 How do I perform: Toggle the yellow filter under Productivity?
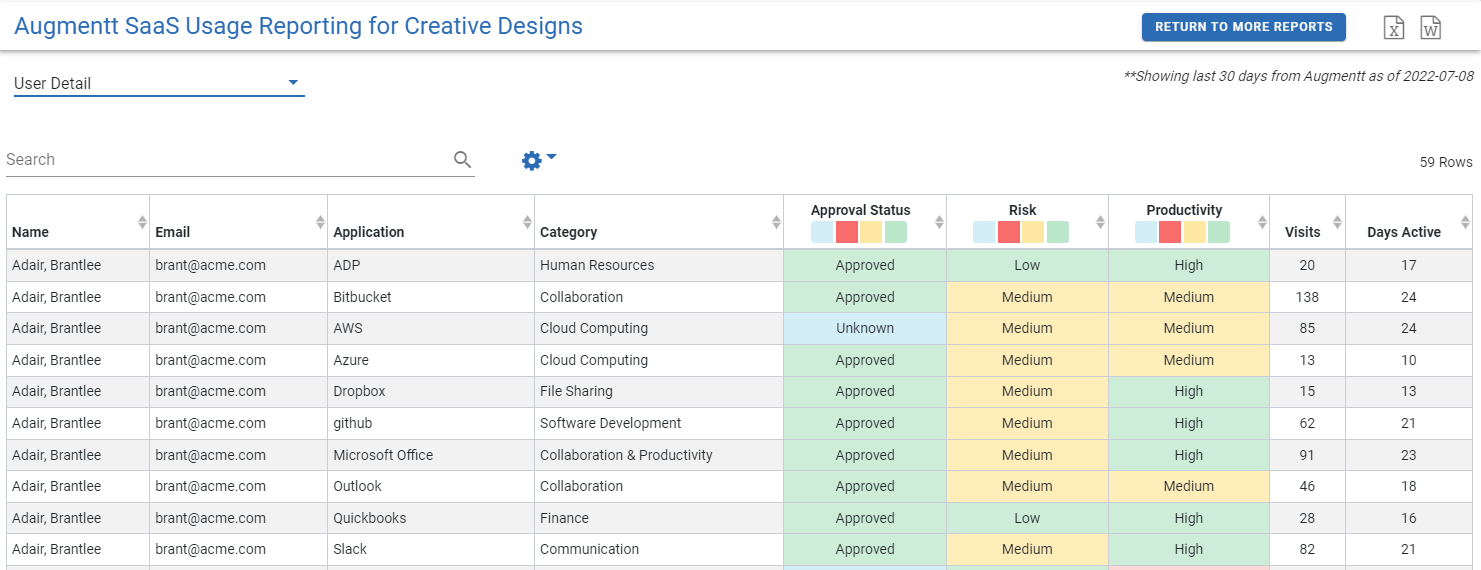[1194, 232]
